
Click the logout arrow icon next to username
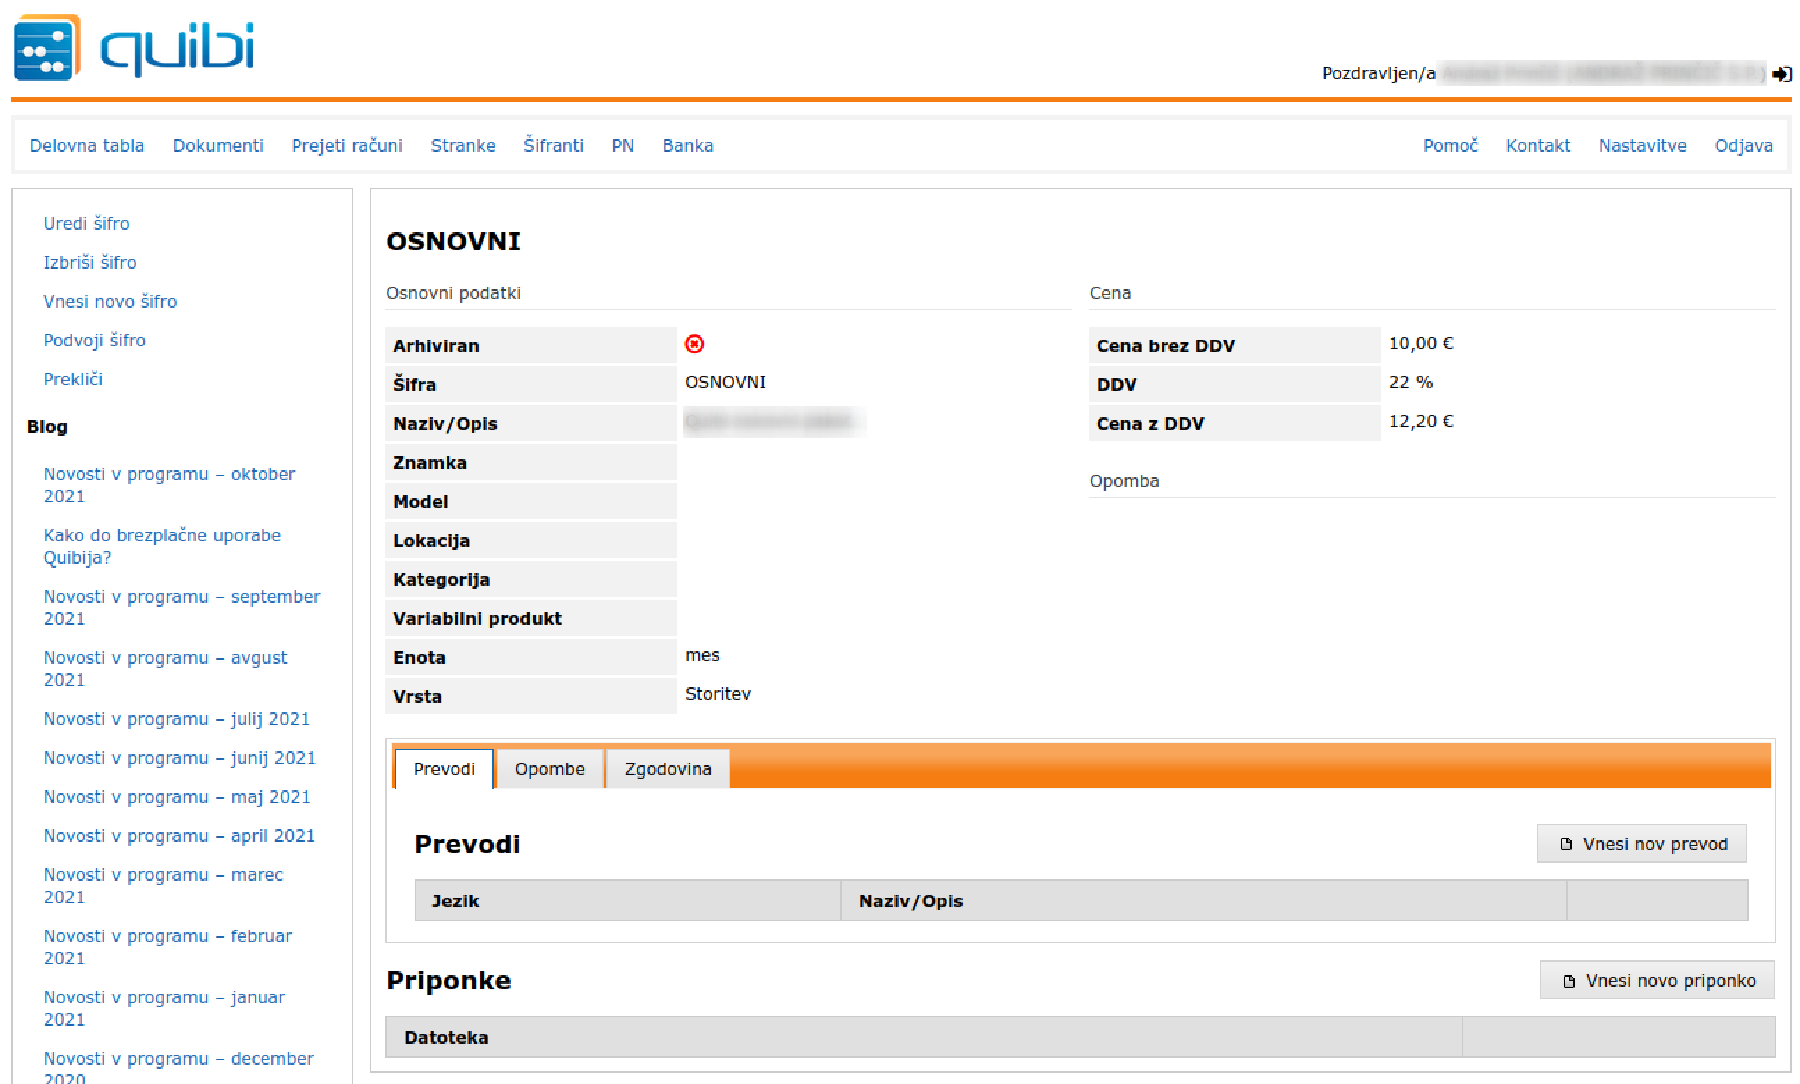coord(1781,74)
